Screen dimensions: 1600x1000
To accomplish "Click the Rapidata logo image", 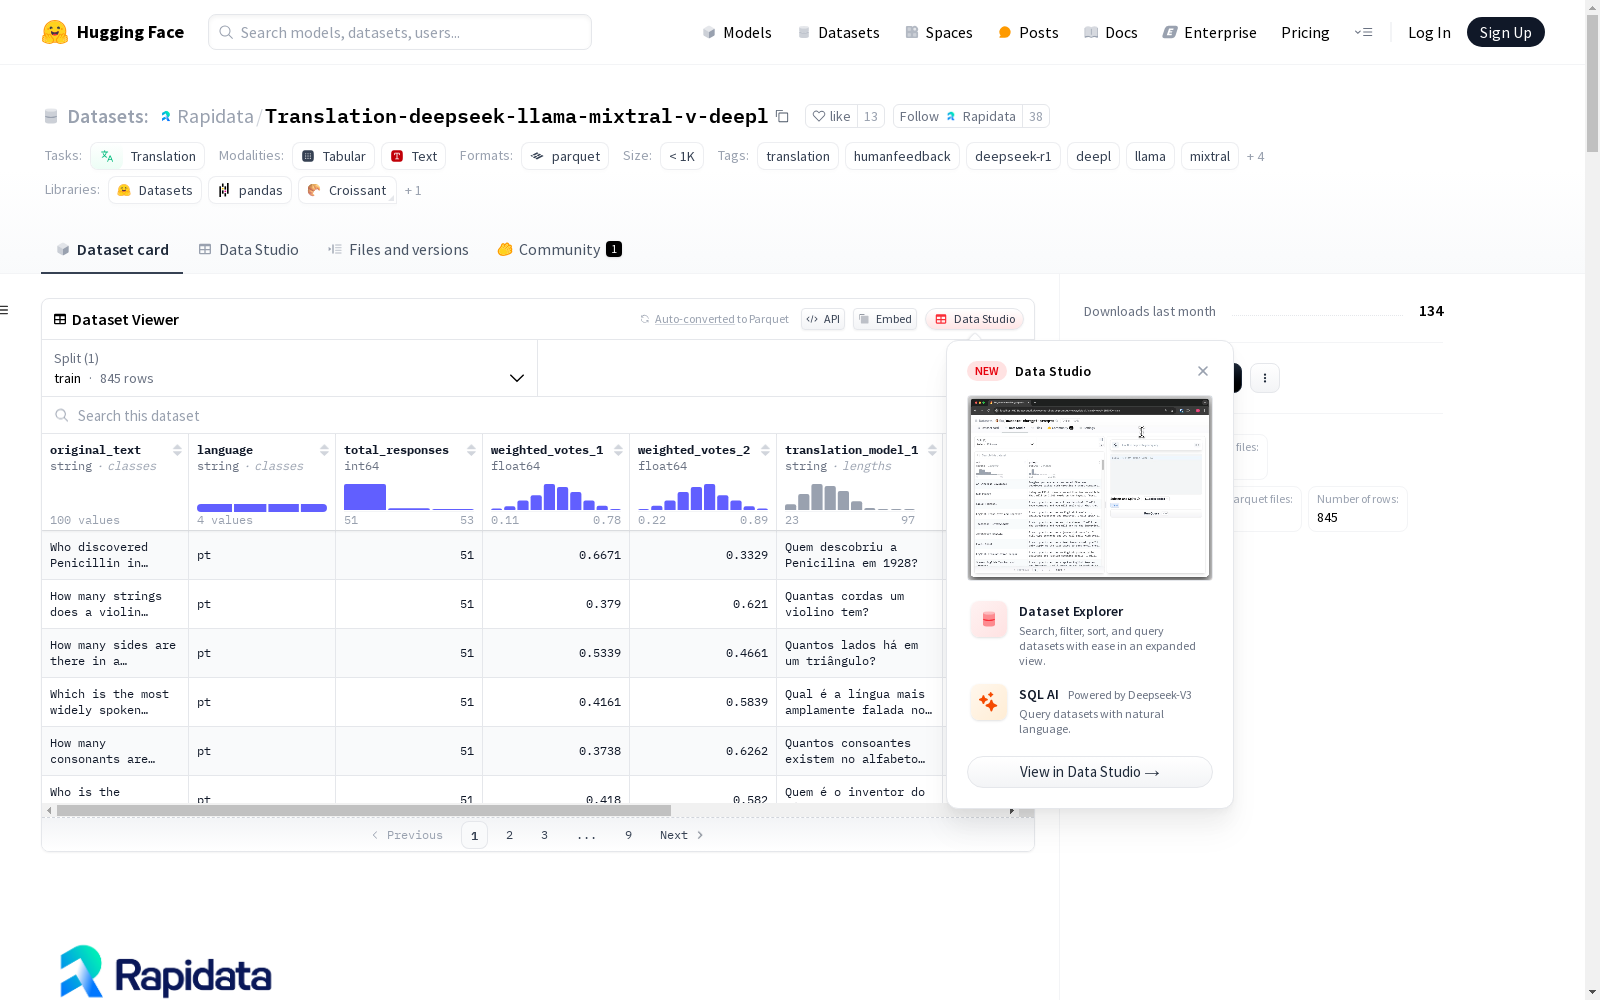I will tap(166, 972).
